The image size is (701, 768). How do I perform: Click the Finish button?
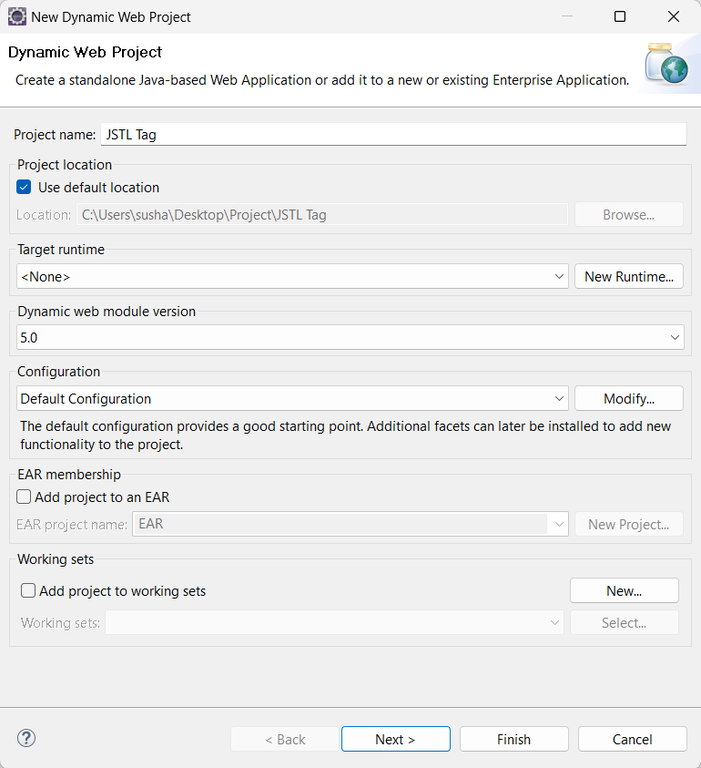[514, 739]
